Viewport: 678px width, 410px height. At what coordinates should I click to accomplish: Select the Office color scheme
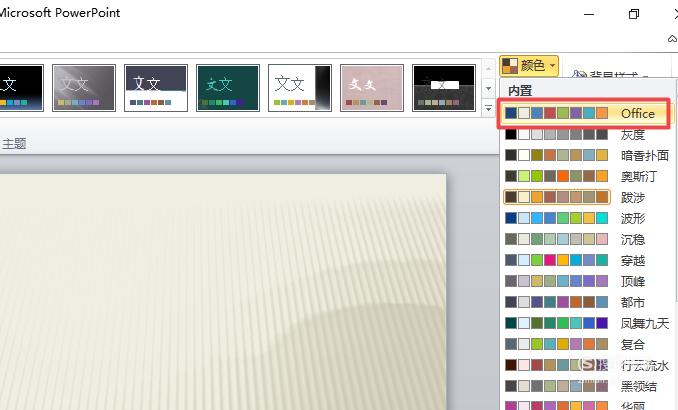click(x=584, y=113)
